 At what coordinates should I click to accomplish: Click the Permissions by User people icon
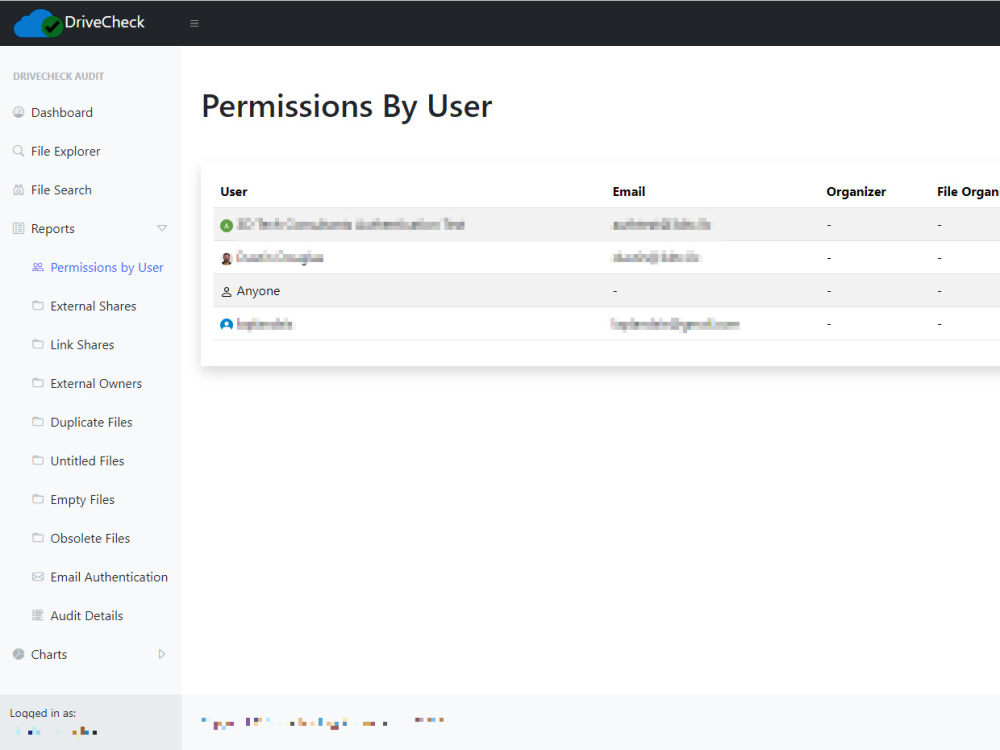[x=38, y=267]
